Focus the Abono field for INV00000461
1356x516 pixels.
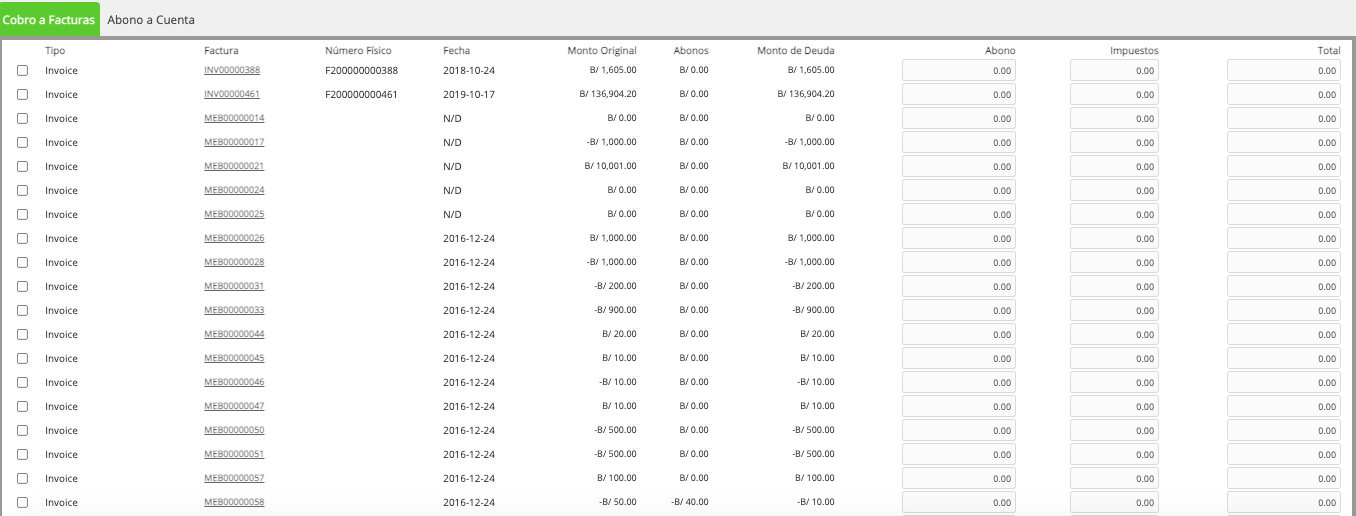click(x=959, y=95)
